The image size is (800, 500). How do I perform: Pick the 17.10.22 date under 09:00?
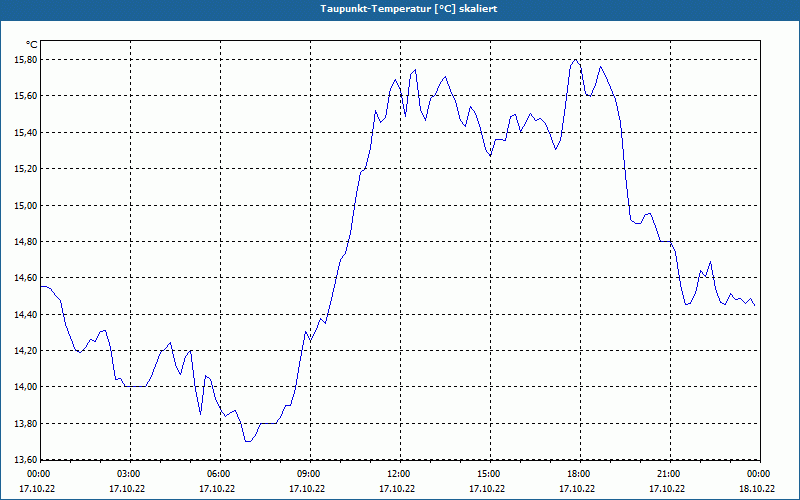click(308, 489)
